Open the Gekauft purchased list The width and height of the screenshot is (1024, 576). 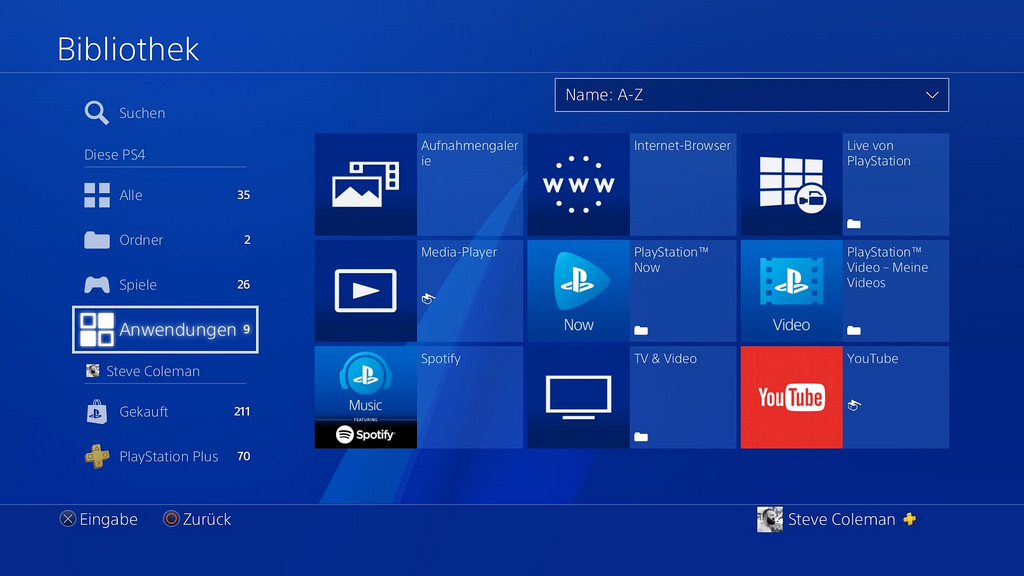(143, 411)
